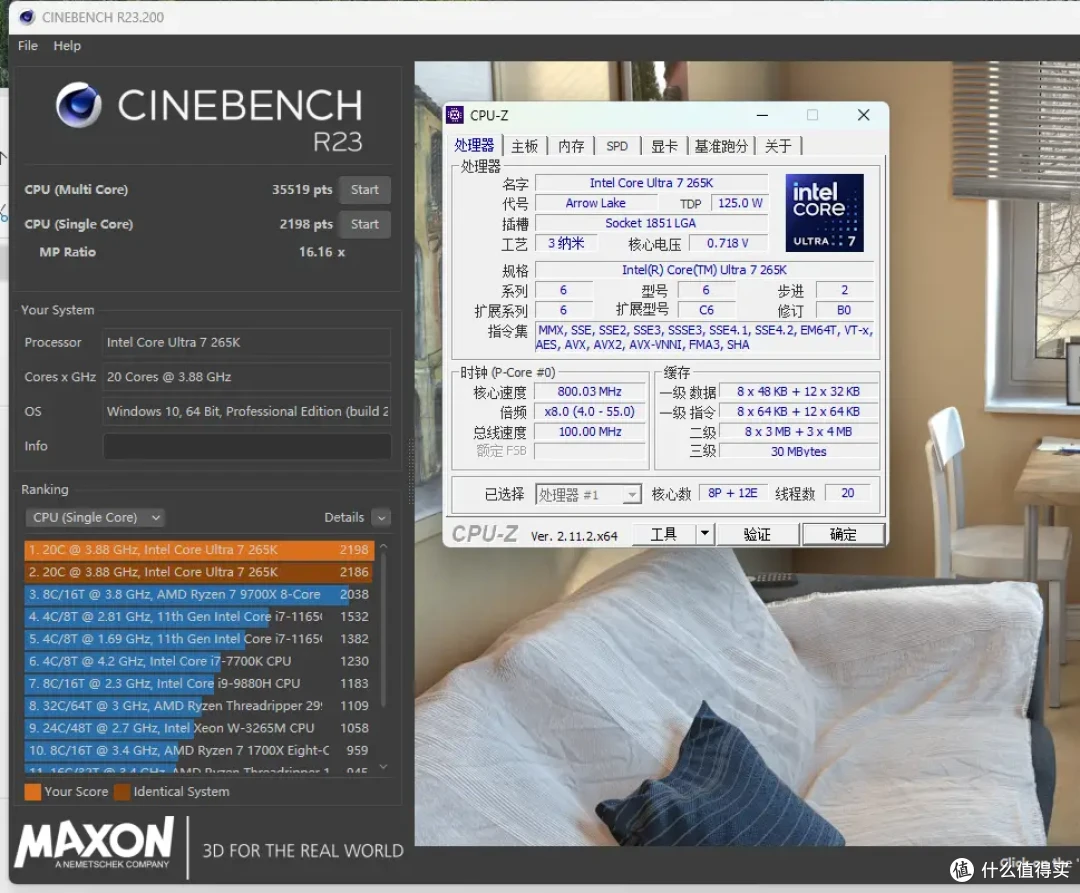The image size is (1080, 893).
Task: Open the CPU (Single Core) ranking dropdown
Action: click(95, 517)
